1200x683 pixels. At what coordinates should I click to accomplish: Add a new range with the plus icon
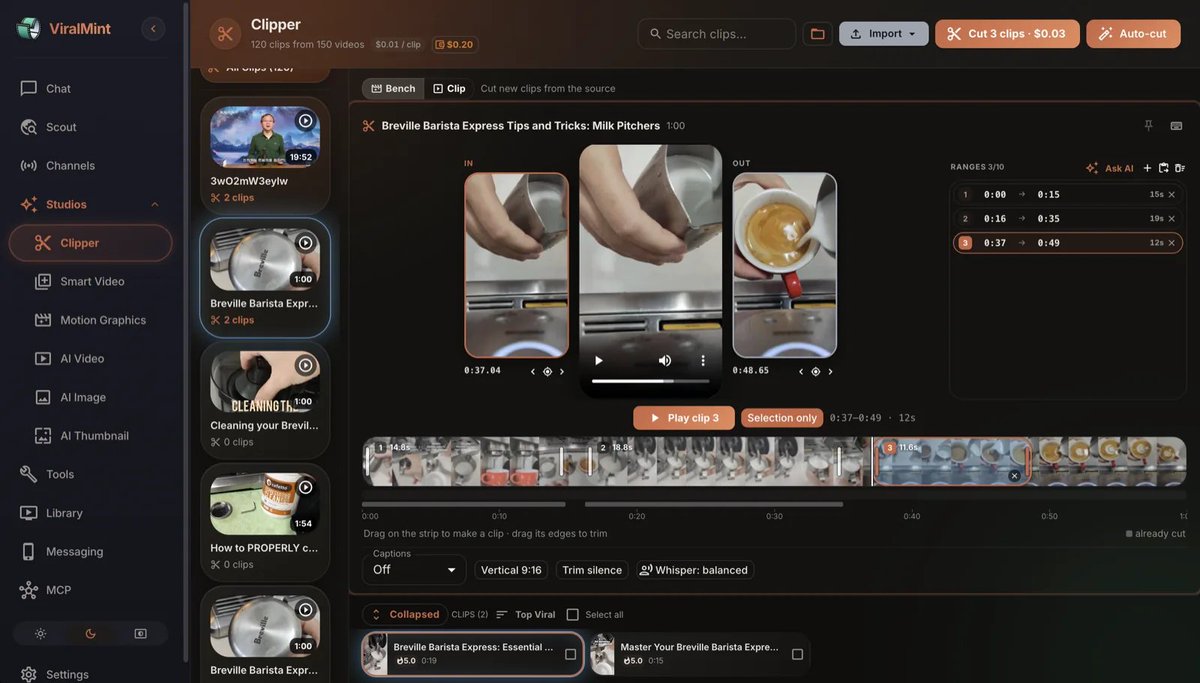1147,168
